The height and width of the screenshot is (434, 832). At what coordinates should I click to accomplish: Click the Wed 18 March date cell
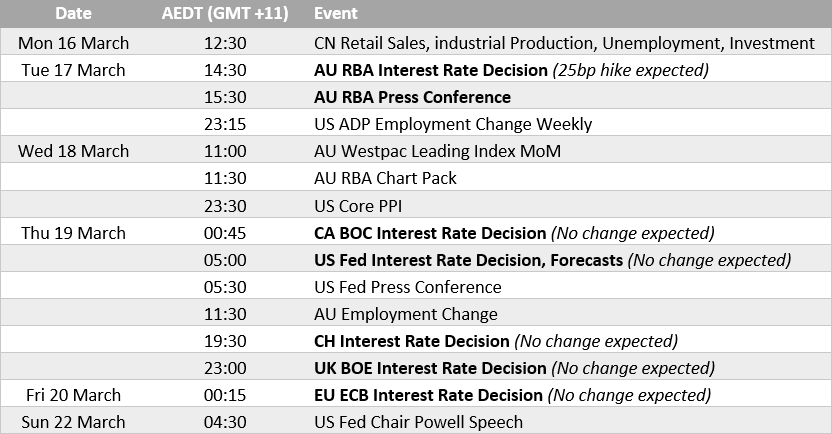click(x=74, y=151)
